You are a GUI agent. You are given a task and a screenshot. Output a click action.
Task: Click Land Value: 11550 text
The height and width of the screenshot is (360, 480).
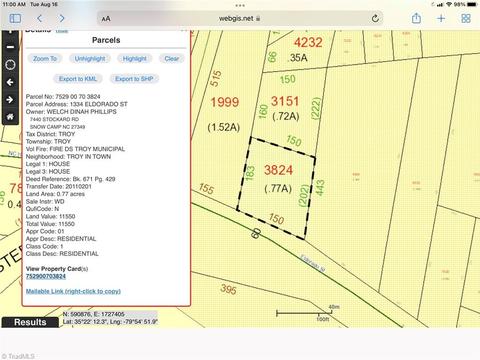50,216
